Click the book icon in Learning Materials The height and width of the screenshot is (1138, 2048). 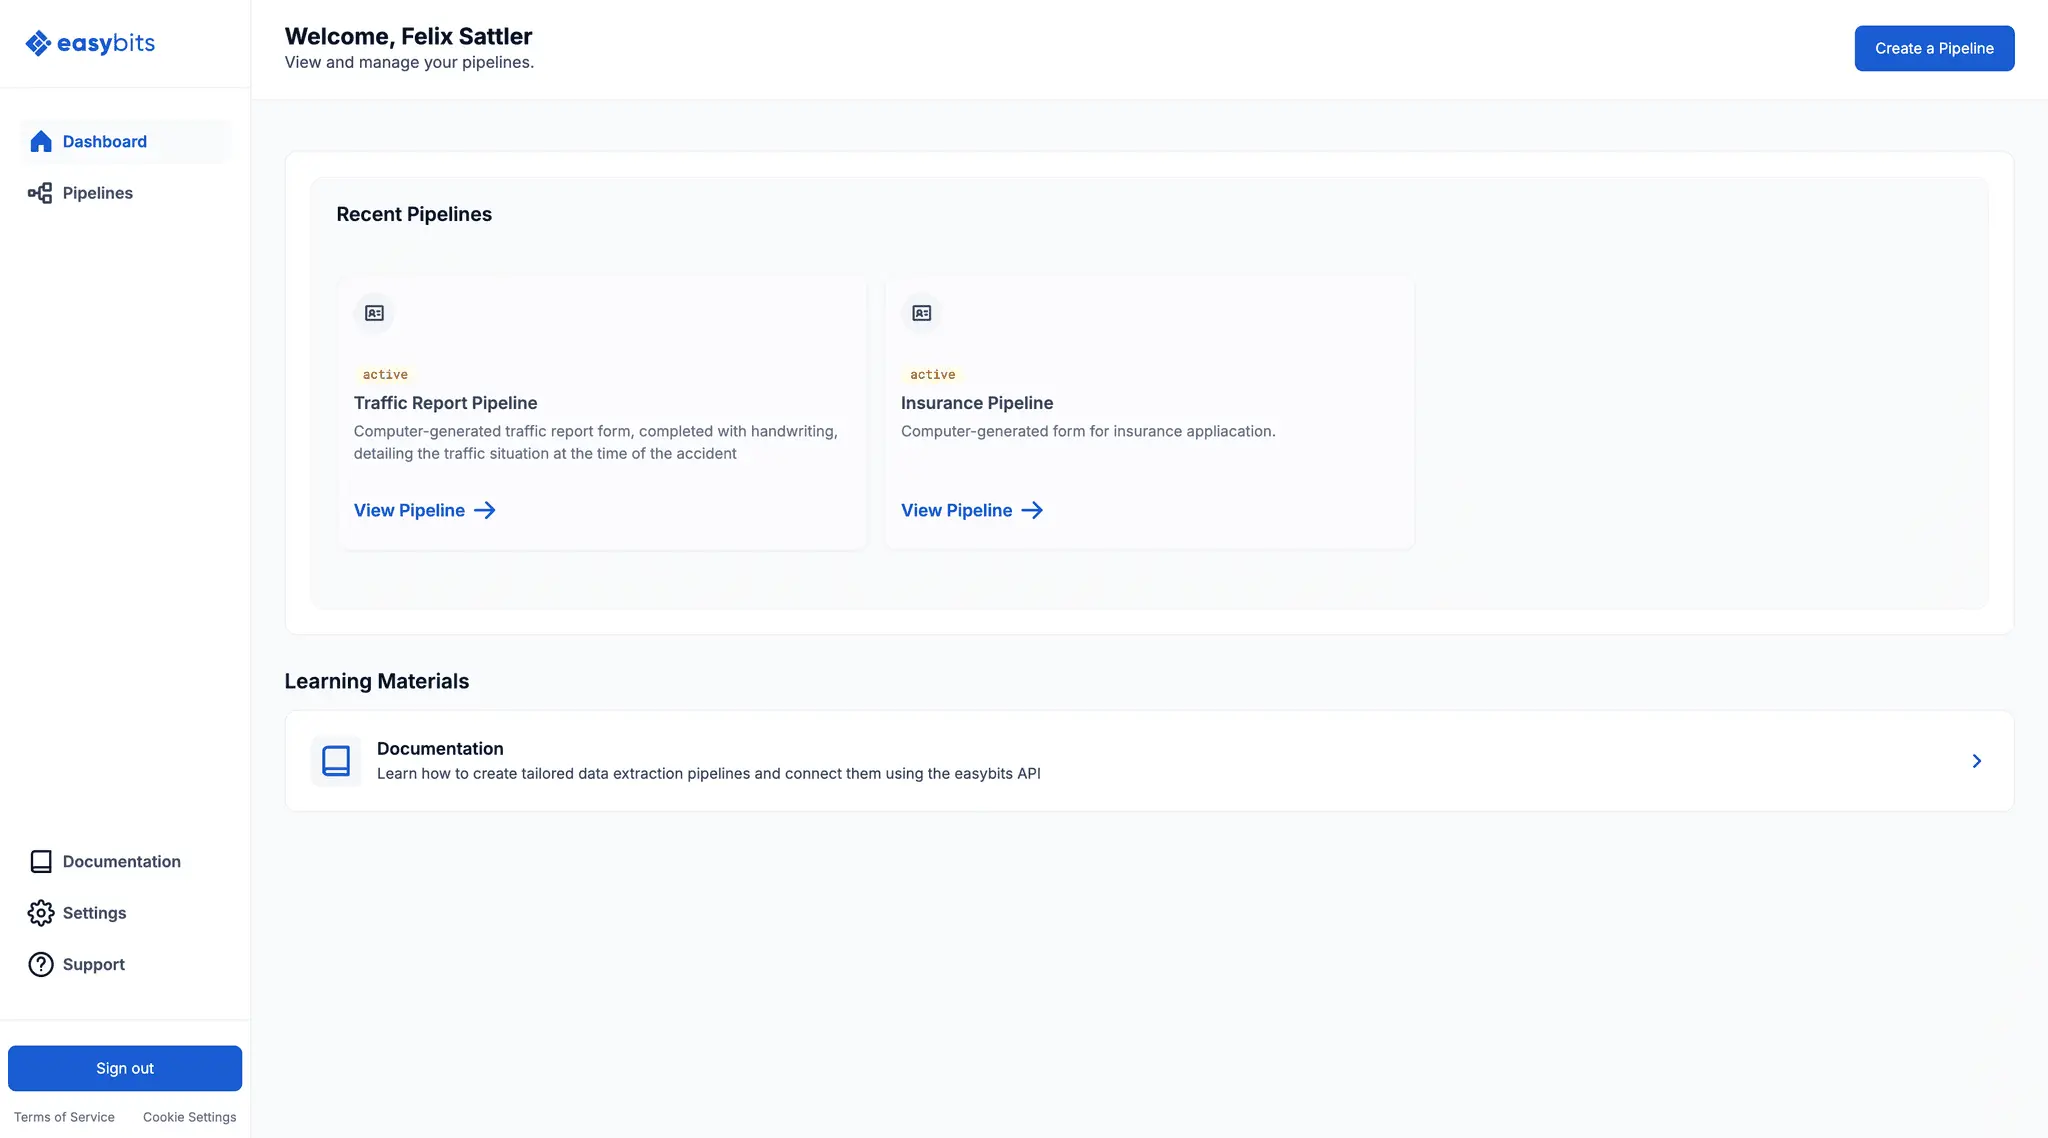click(x=336, y=761)
